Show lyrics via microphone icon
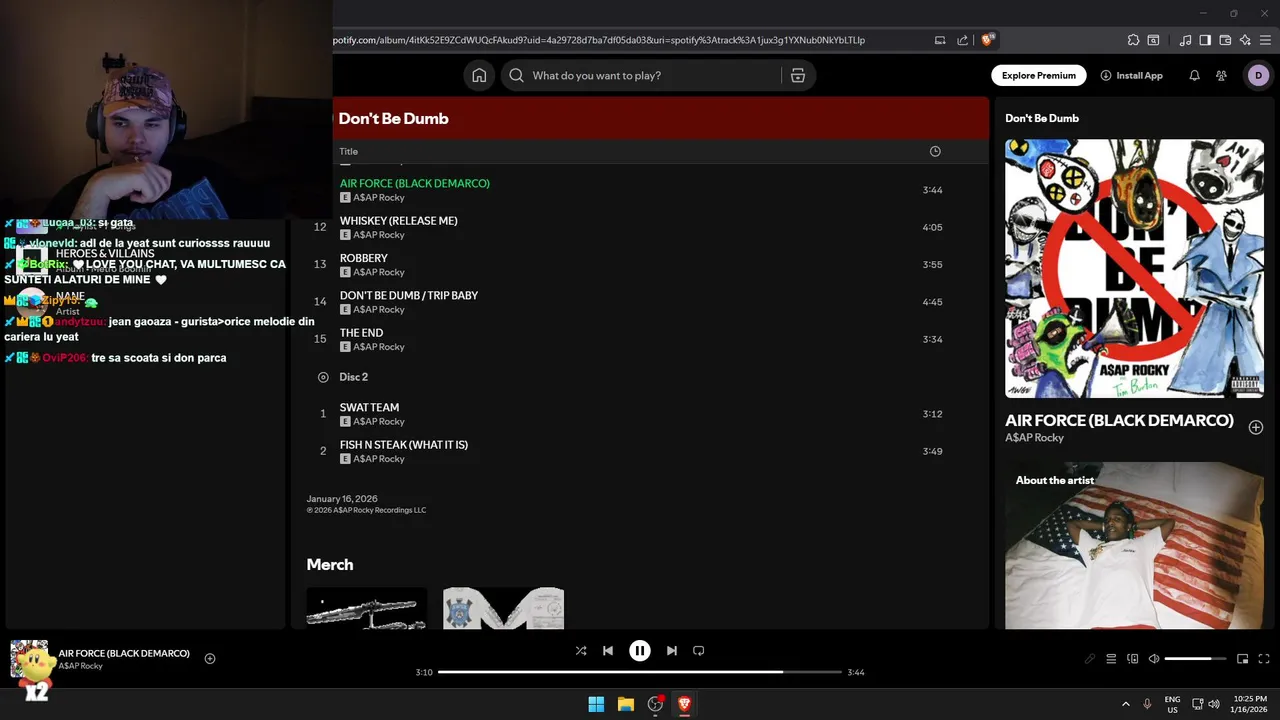Screen dimensions: 1280x720 1090,659
